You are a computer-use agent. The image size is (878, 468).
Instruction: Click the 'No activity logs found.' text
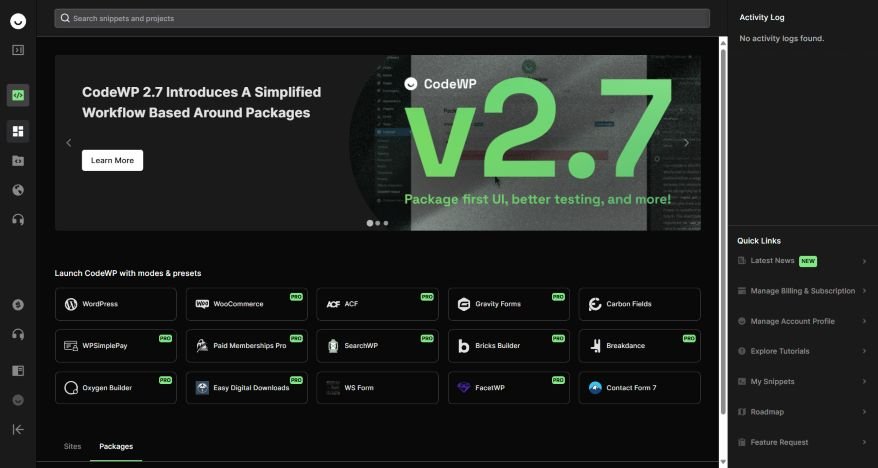[x=782, y=39]
